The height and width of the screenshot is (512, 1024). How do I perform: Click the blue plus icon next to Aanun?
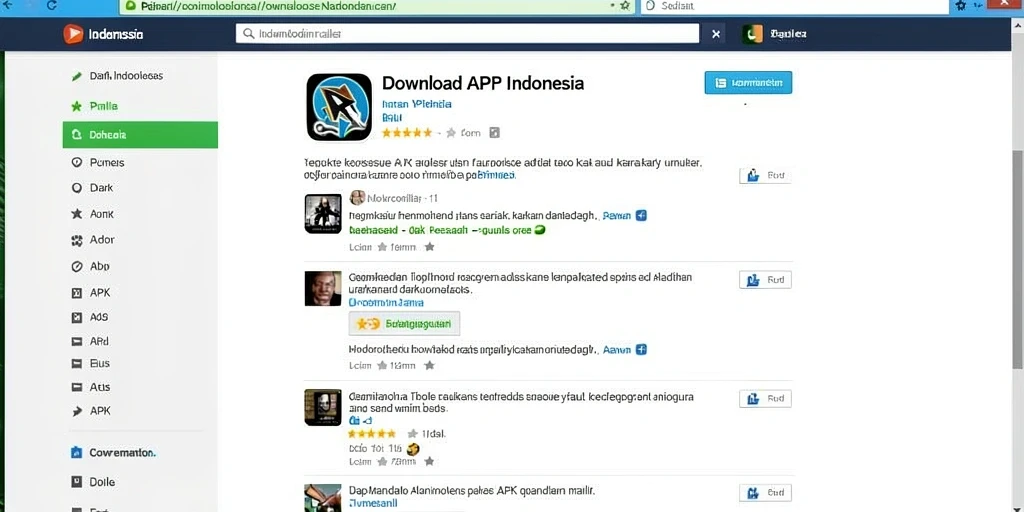pyautogui.click(x=641, y=349)
